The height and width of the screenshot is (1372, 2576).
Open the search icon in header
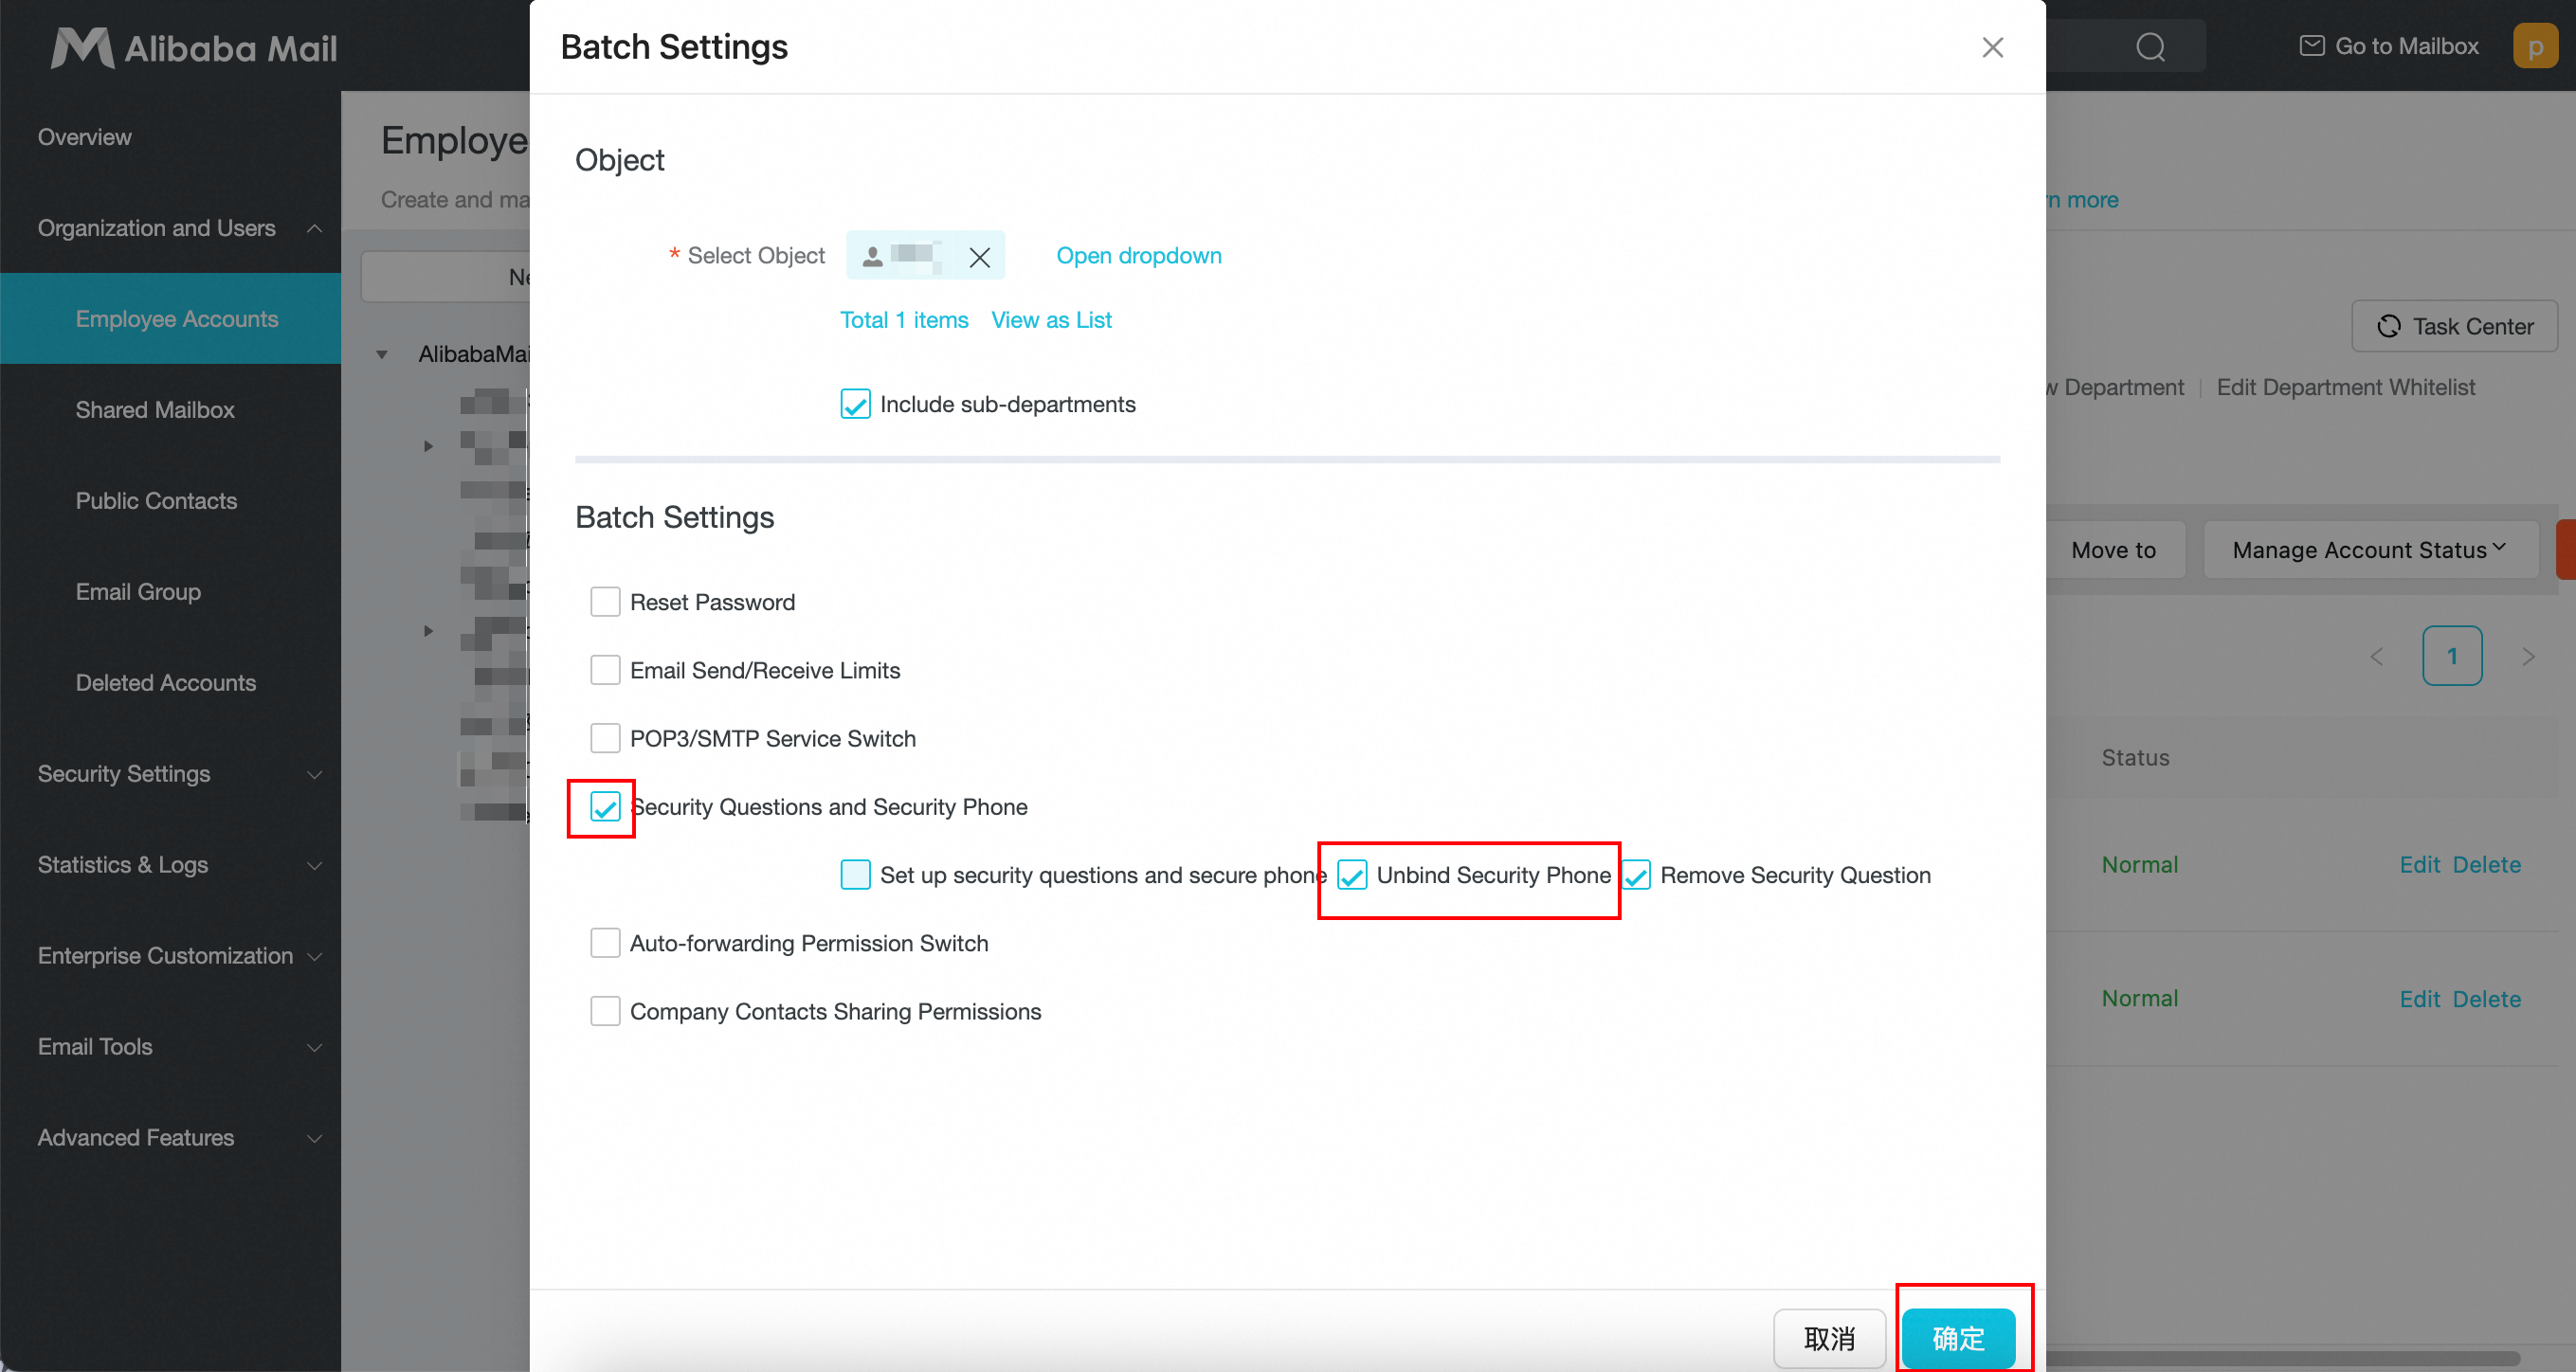click(2150, 47)
